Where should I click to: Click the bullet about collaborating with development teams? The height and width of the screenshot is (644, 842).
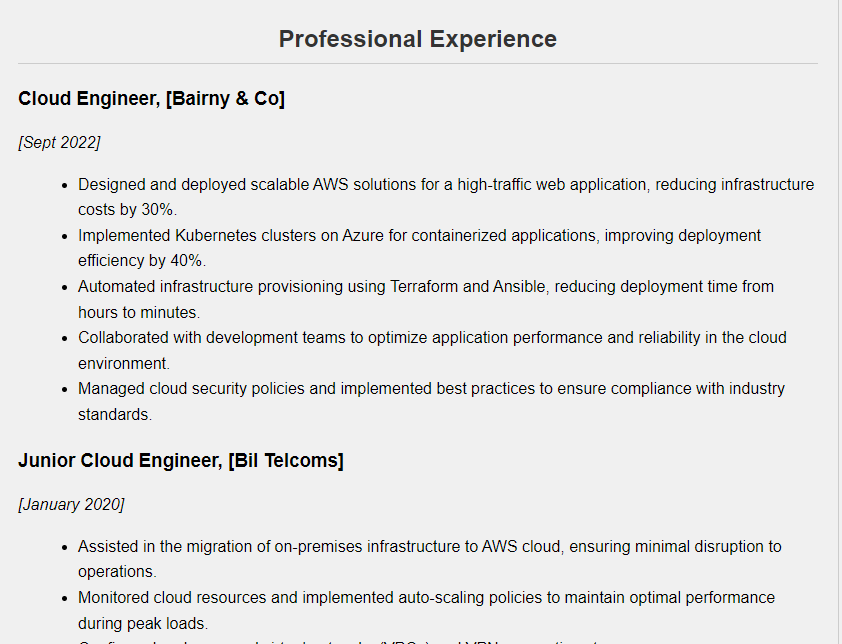coord(432,338)
